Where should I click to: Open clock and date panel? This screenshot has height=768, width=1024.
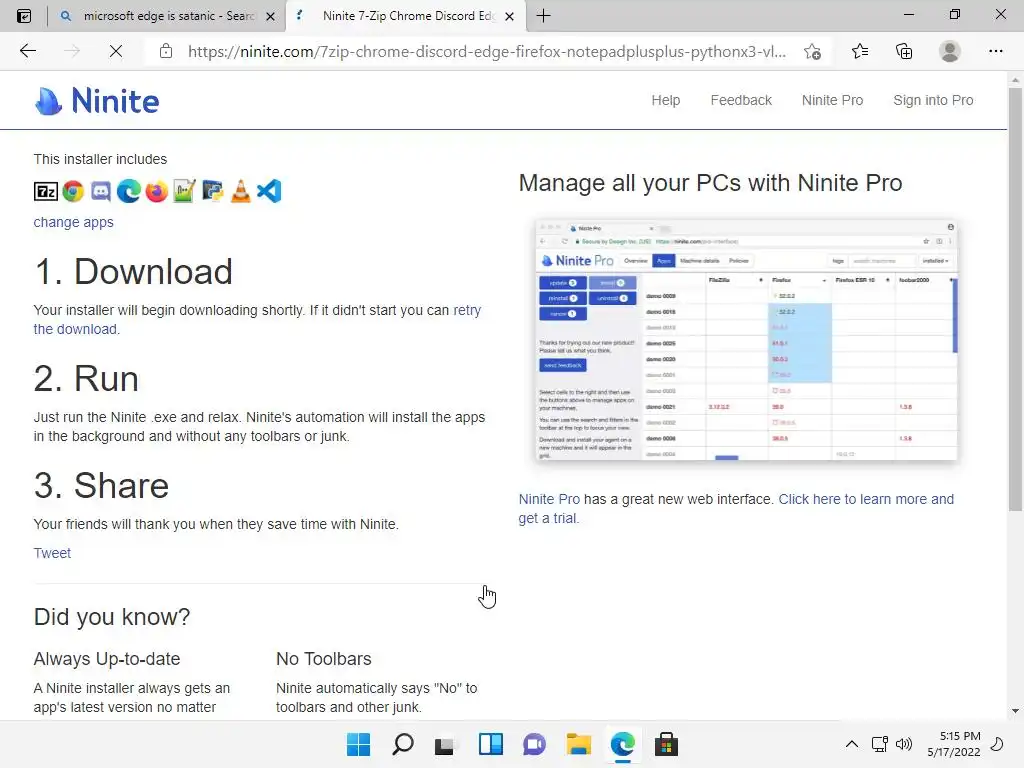(953, 744)
